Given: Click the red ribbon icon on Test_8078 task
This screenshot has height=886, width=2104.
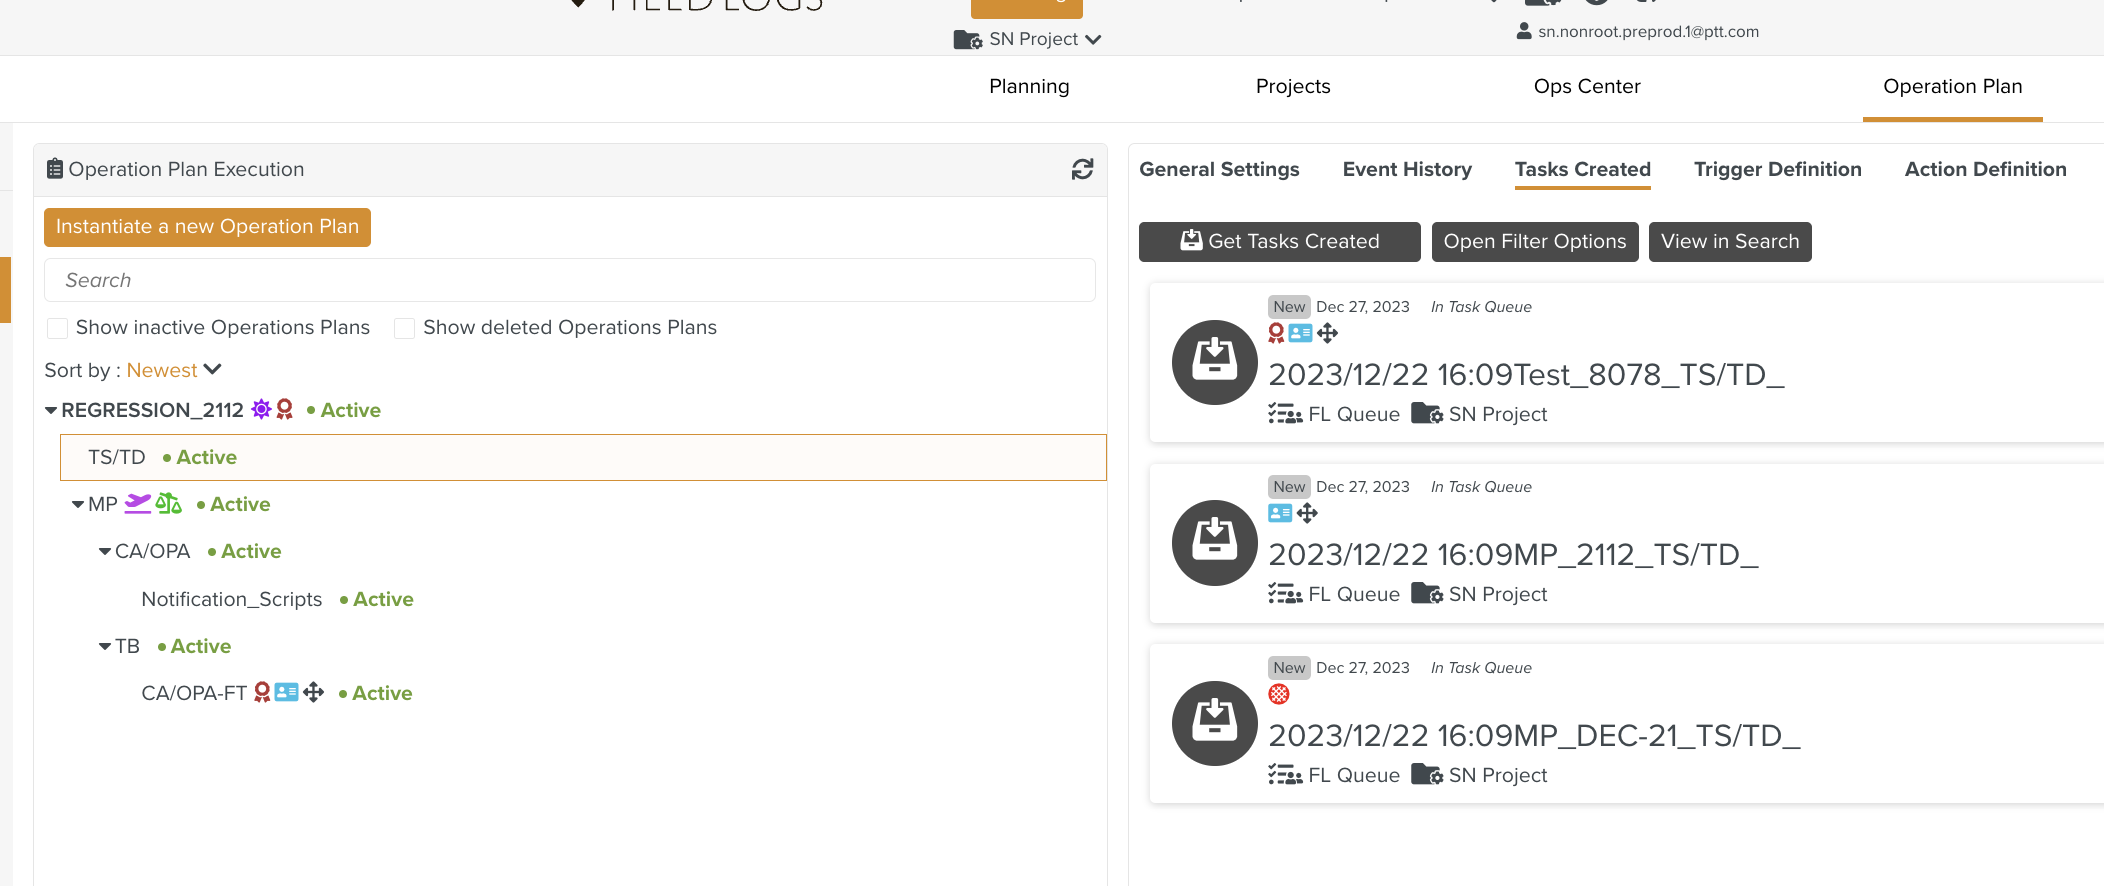Looking at the screenshot, I should (1276, 333).
